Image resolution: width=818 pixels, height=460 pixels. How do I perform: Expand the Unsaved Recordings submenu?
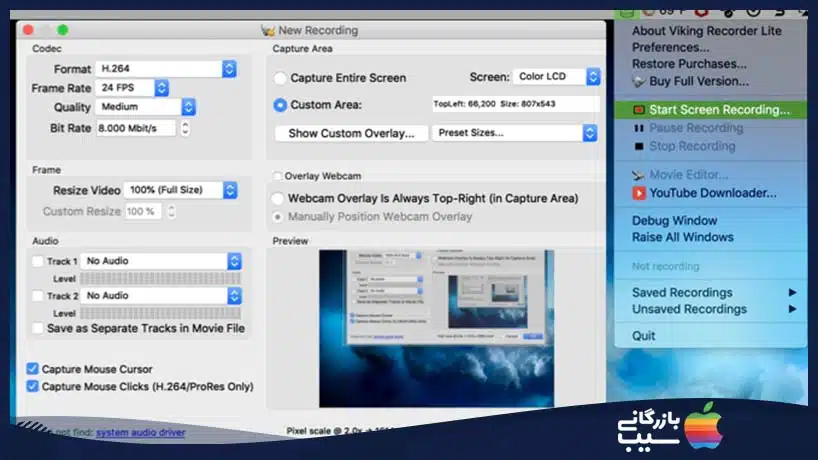[x=711, y=309]
